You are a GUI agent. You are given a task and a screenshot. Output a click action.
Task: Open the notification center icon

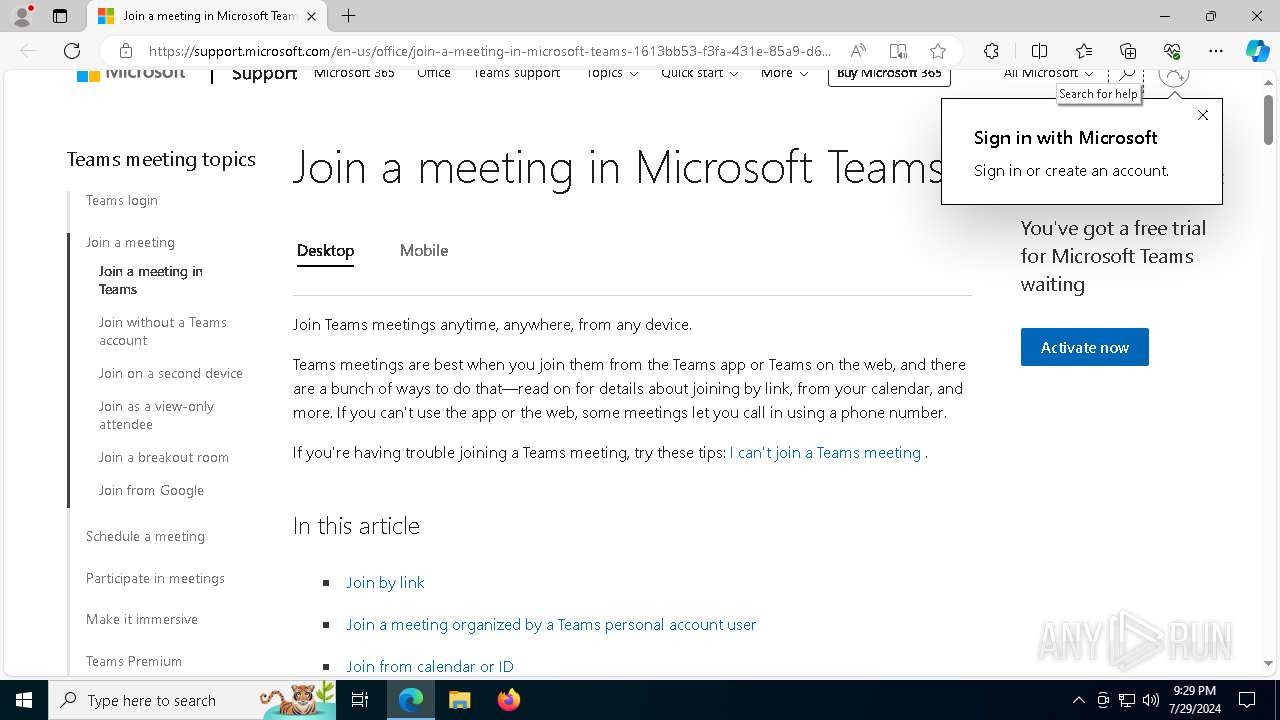tap(1247, 700)
